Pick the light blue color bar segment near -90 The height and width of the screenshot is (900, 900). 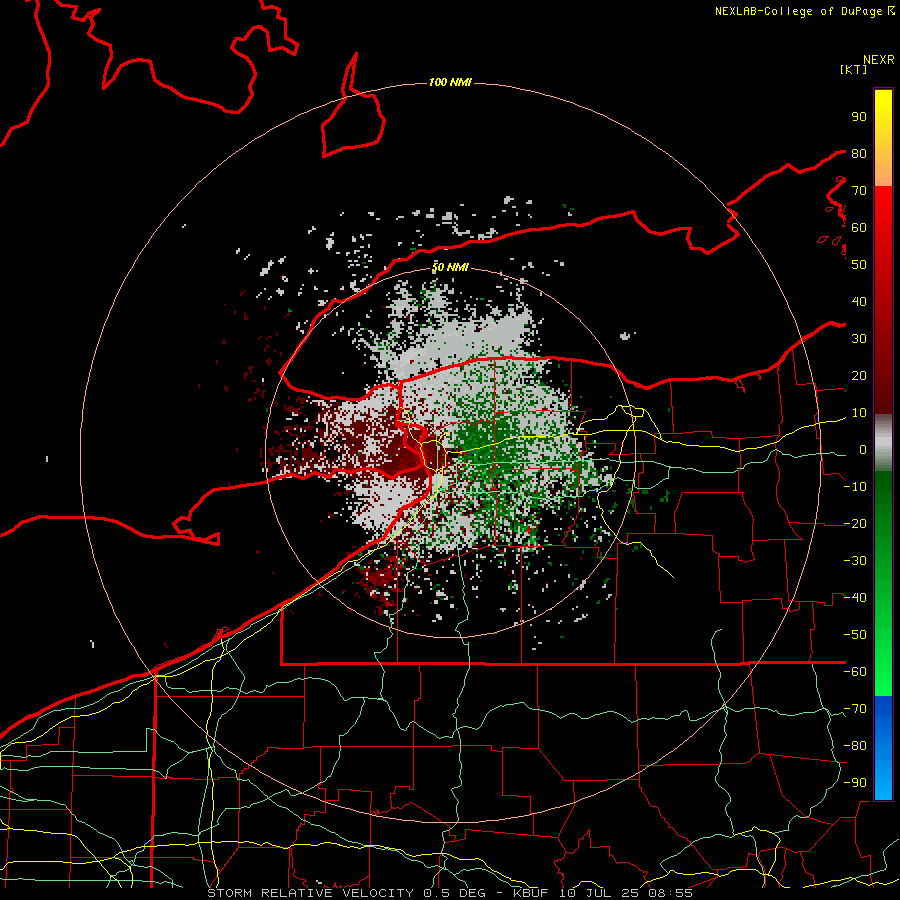pyautogui.click(x=883, y=781)
